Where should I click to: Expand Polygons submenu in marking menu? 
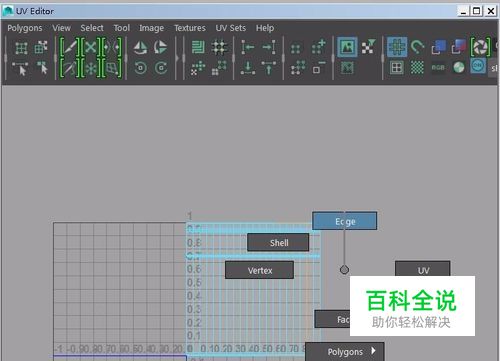(x=345, y=352)
